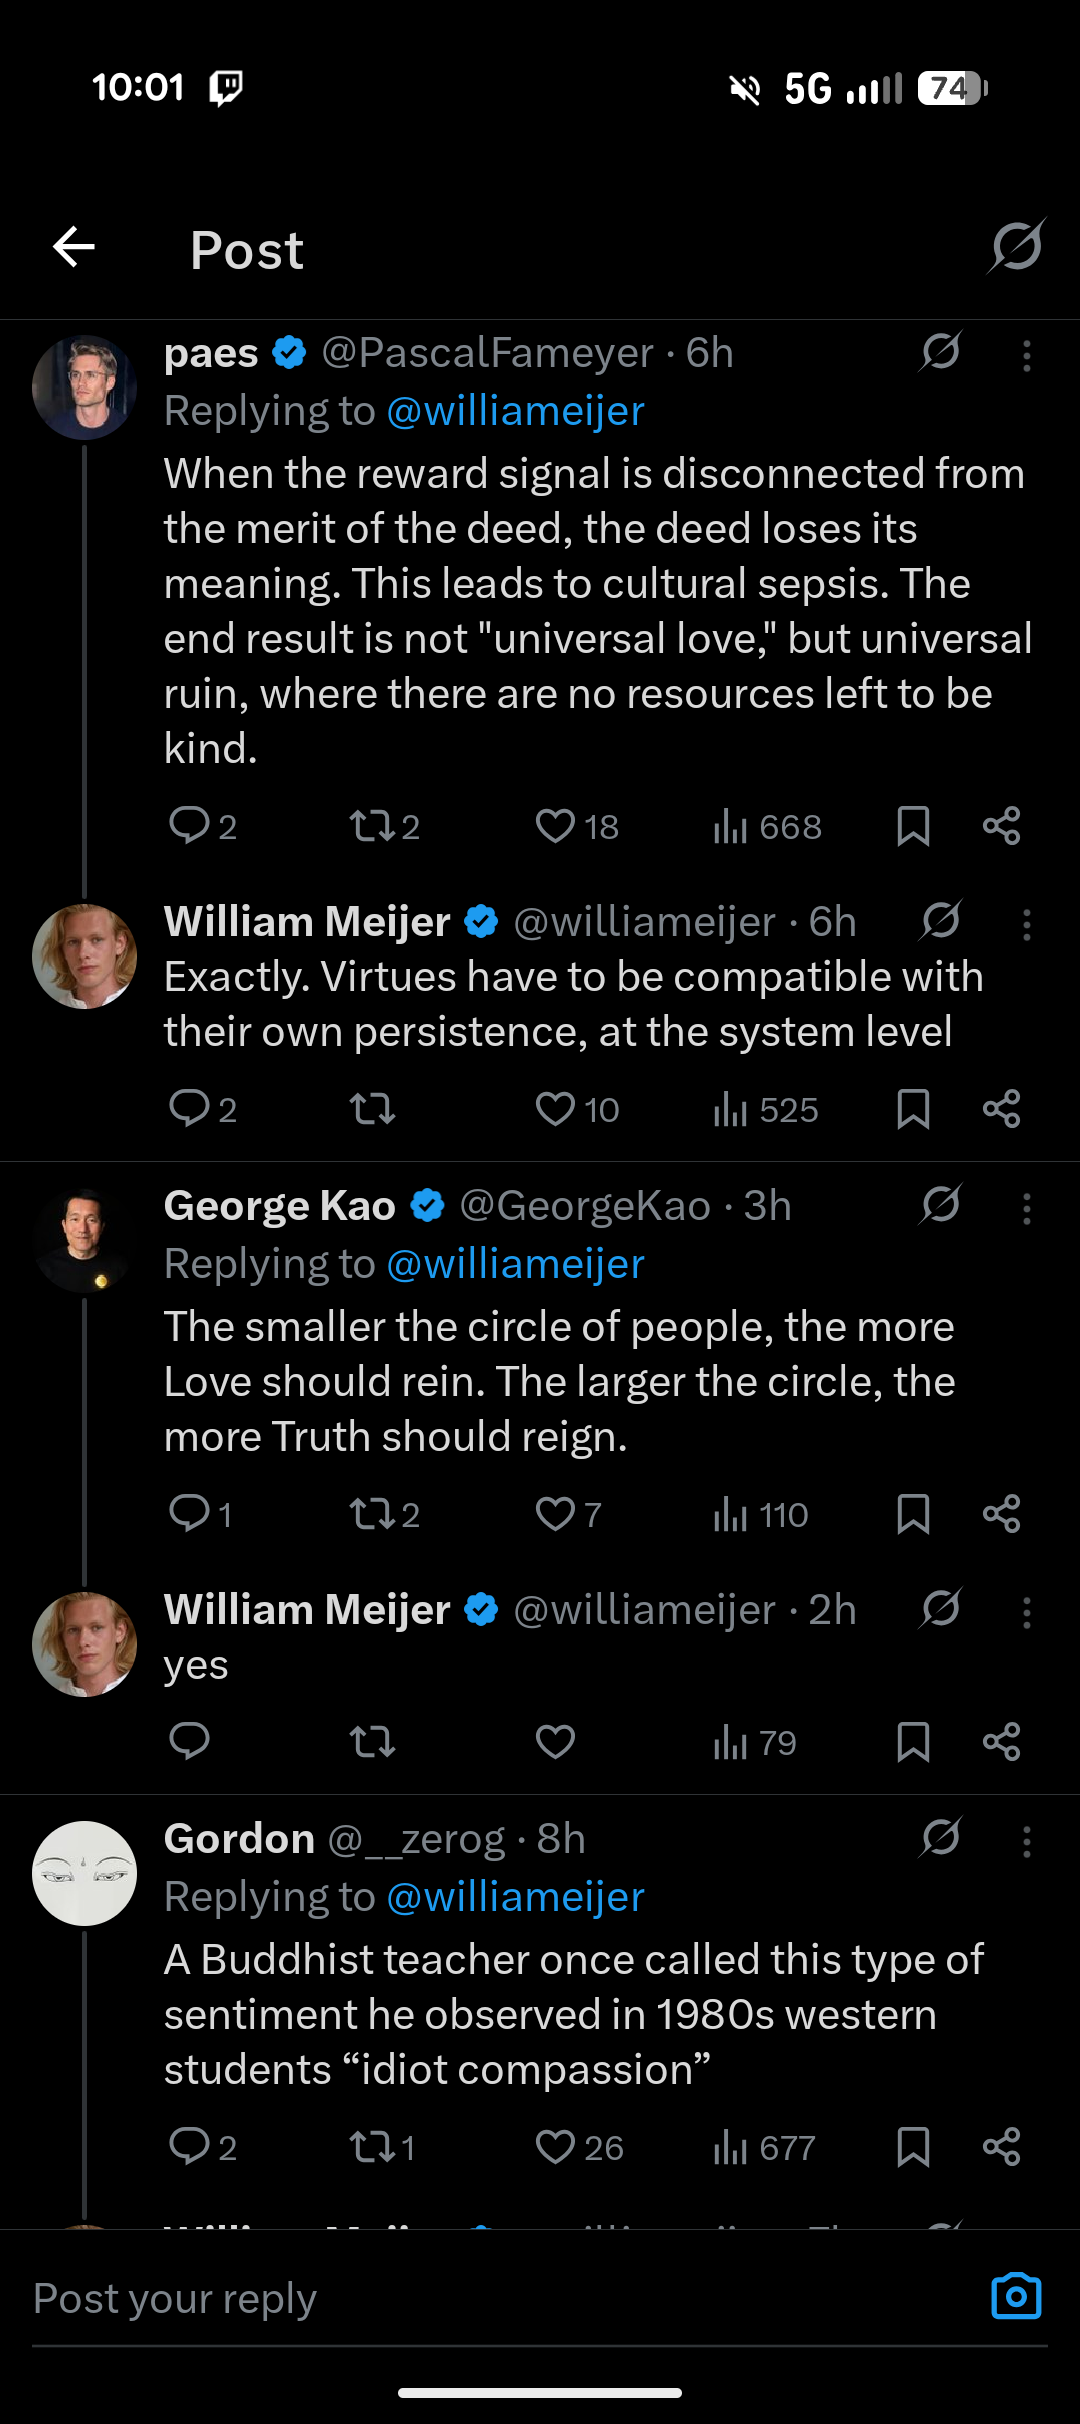Bookmark William Meijer's "Exactly. Virtues" reply
Image resolution: width=1080 pixels, height=2424 pixels.
pyautogui.click(x=913, y=1109)
